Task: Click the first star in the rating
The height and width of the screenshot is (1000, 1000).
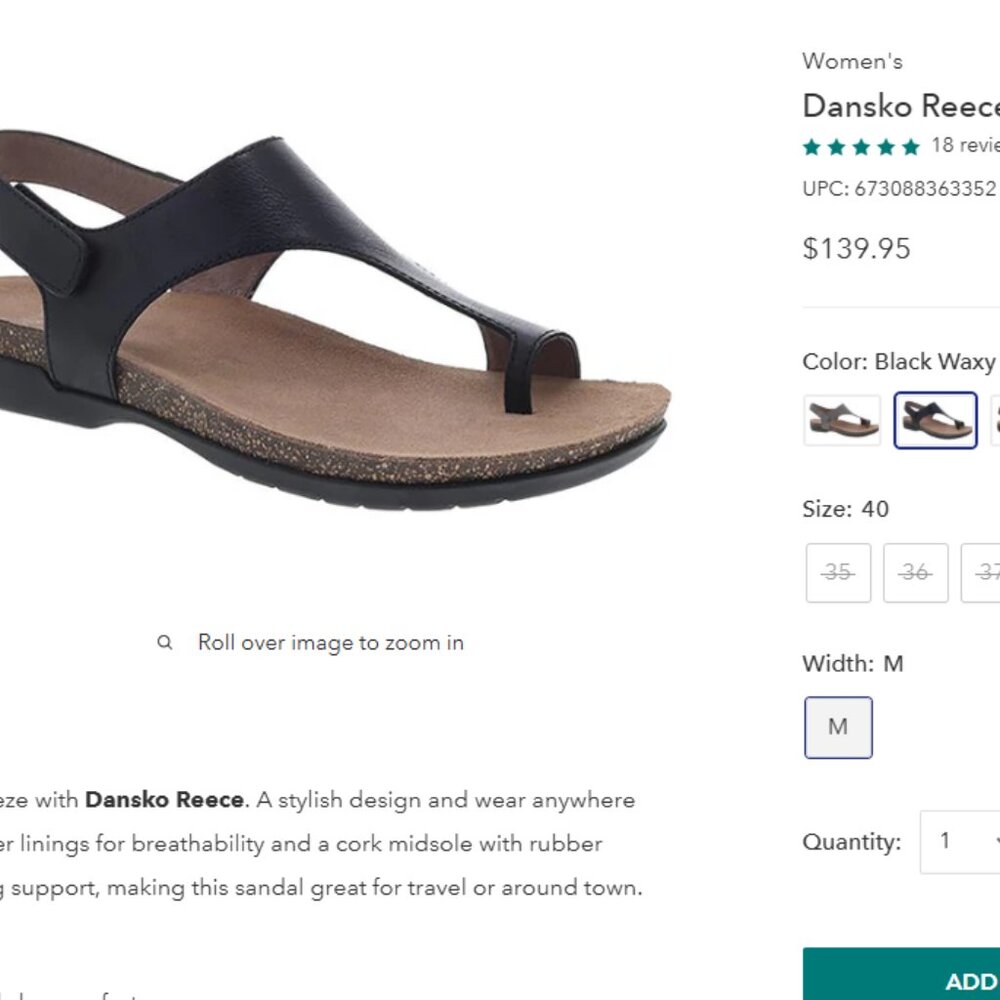Action: click(x=810, y=145)
